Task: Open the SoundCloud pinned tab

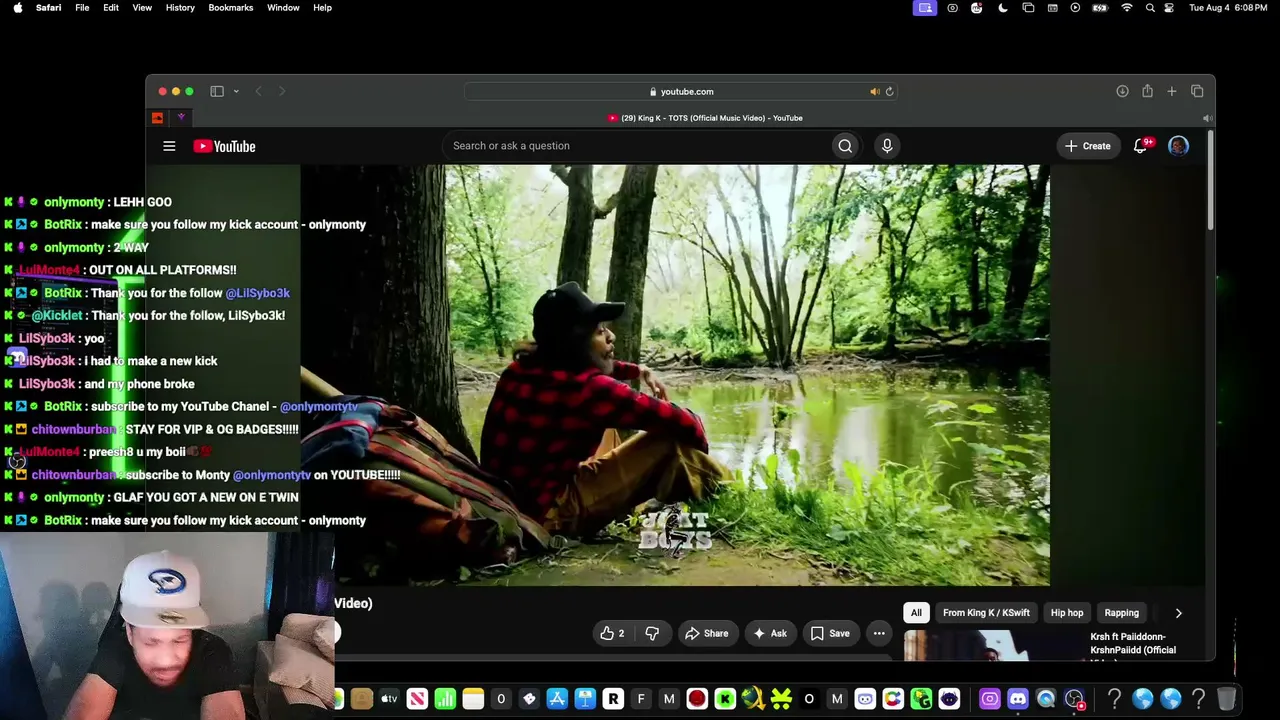Action: coord(157,118)
